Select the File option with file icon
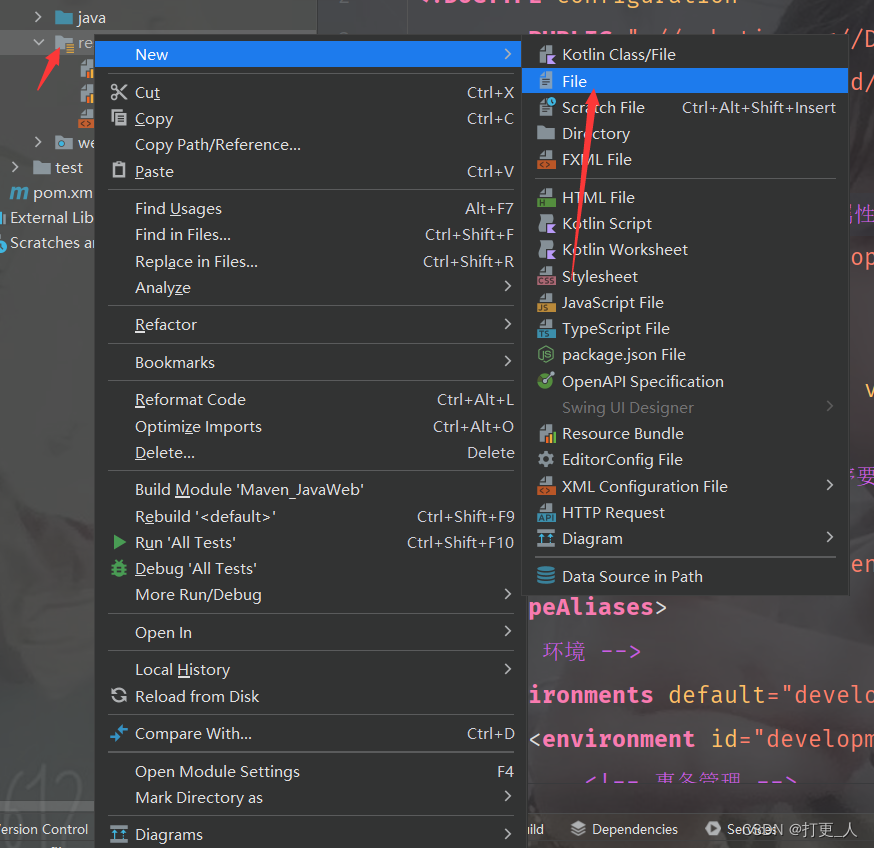874x848 pixels. click(x=575, y=81)
